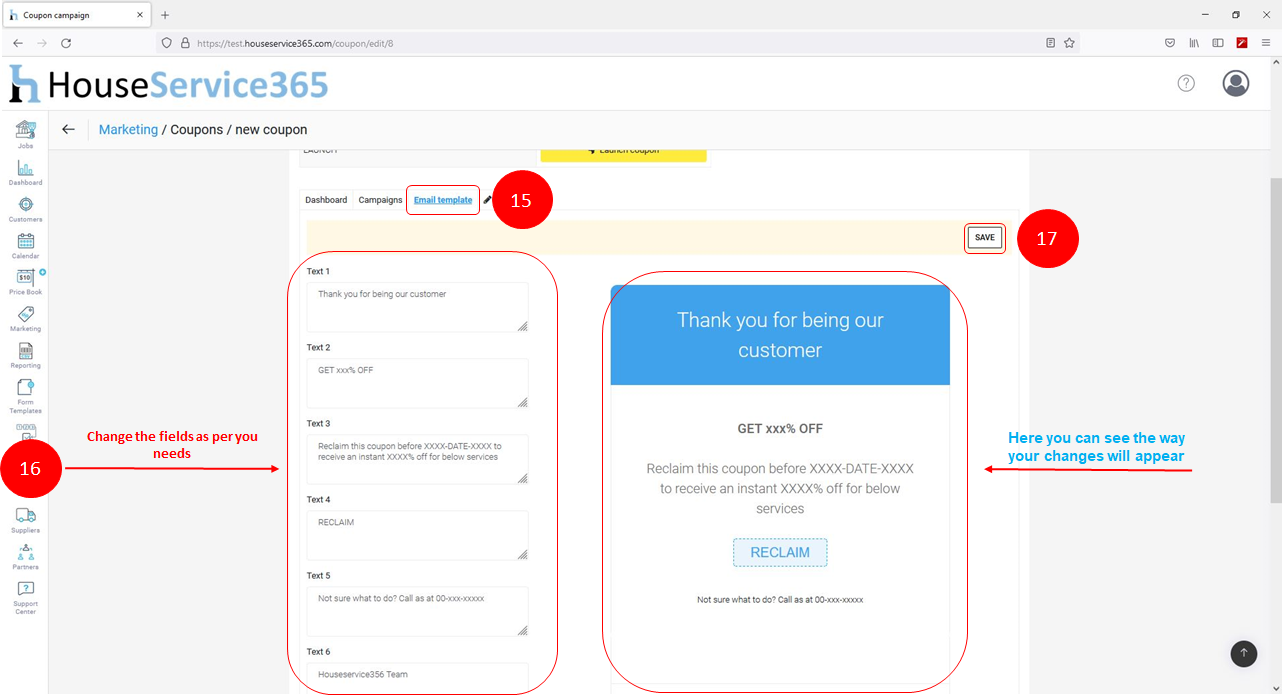Toggle reader view in the address bar
Screen dimensions: 1282x695
click(1050, 43)
